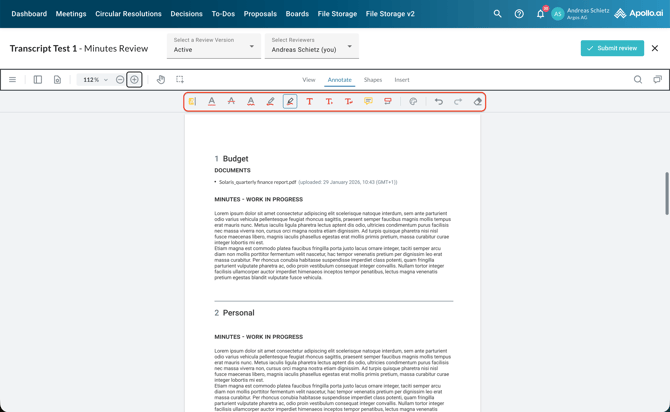
Task: Switch to the Shapes tab
Action: tap(372, 80)
